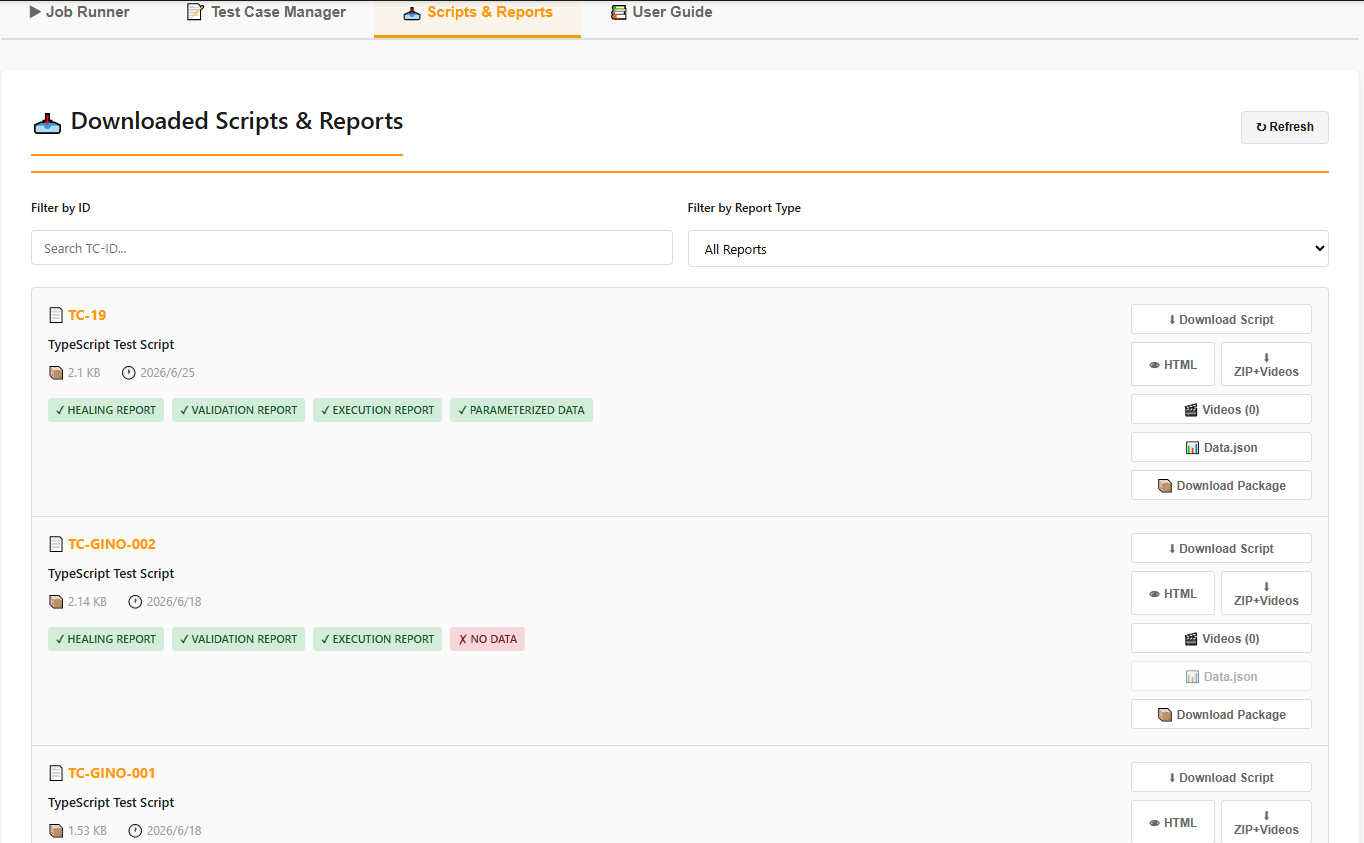Click clock icon on TC-GINO-002 row

(135, 602)
